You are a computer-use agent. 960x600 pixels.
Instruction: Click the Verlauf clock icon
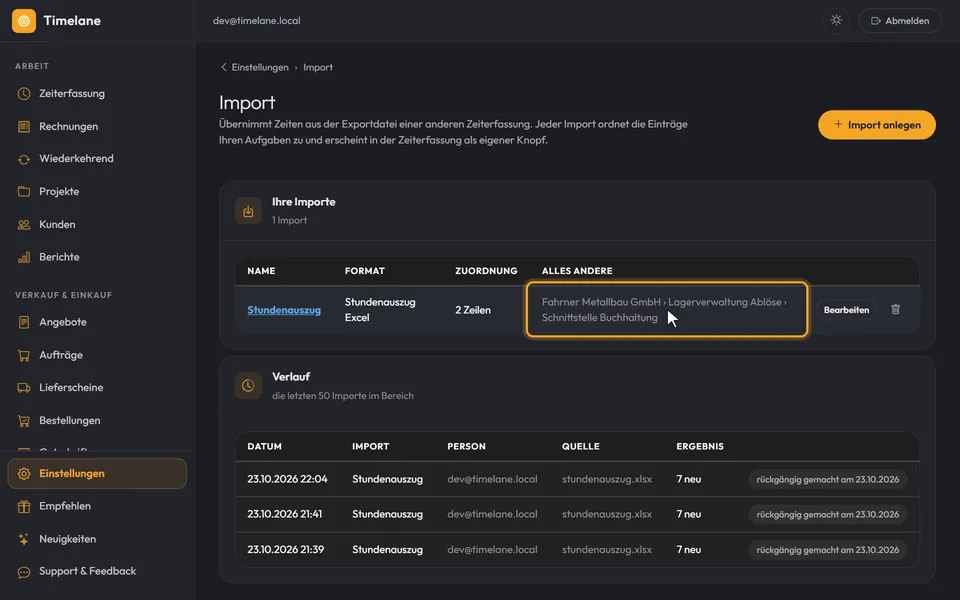pyautogui.click(x=248, y=386)
